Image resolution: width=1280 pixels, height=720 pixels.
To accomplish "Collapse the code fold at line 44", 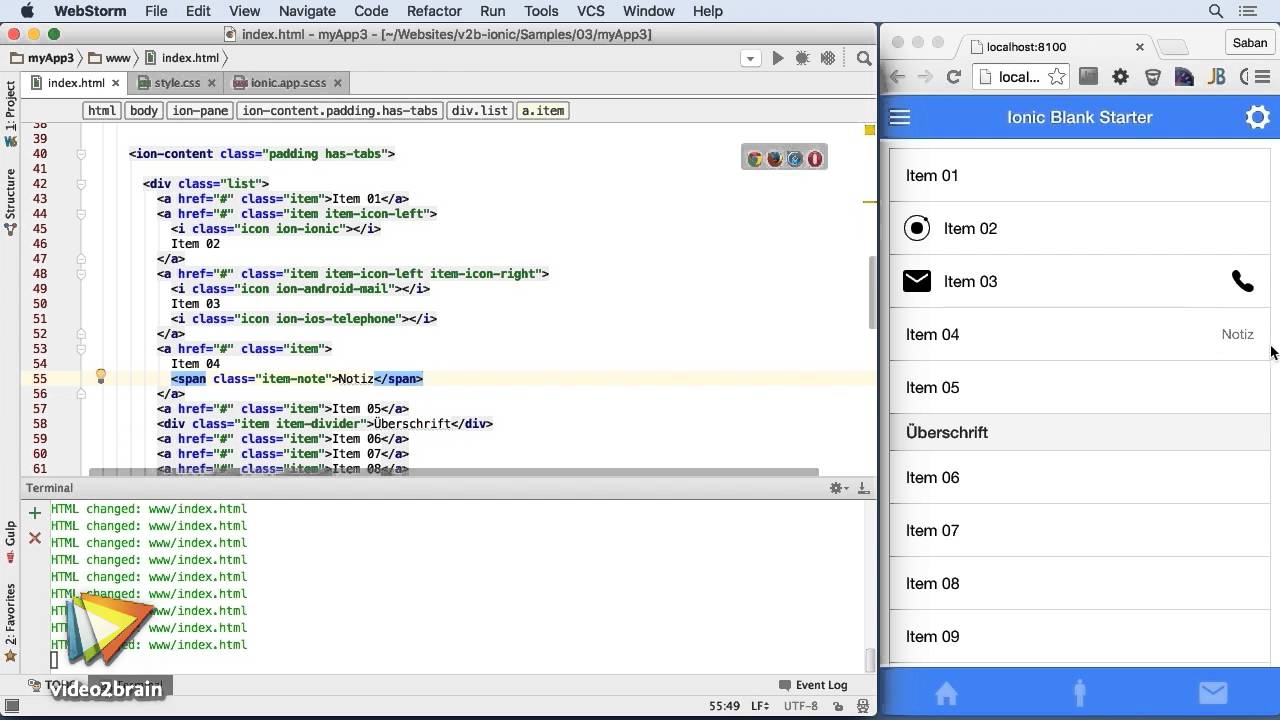I will tap(81, 214).
